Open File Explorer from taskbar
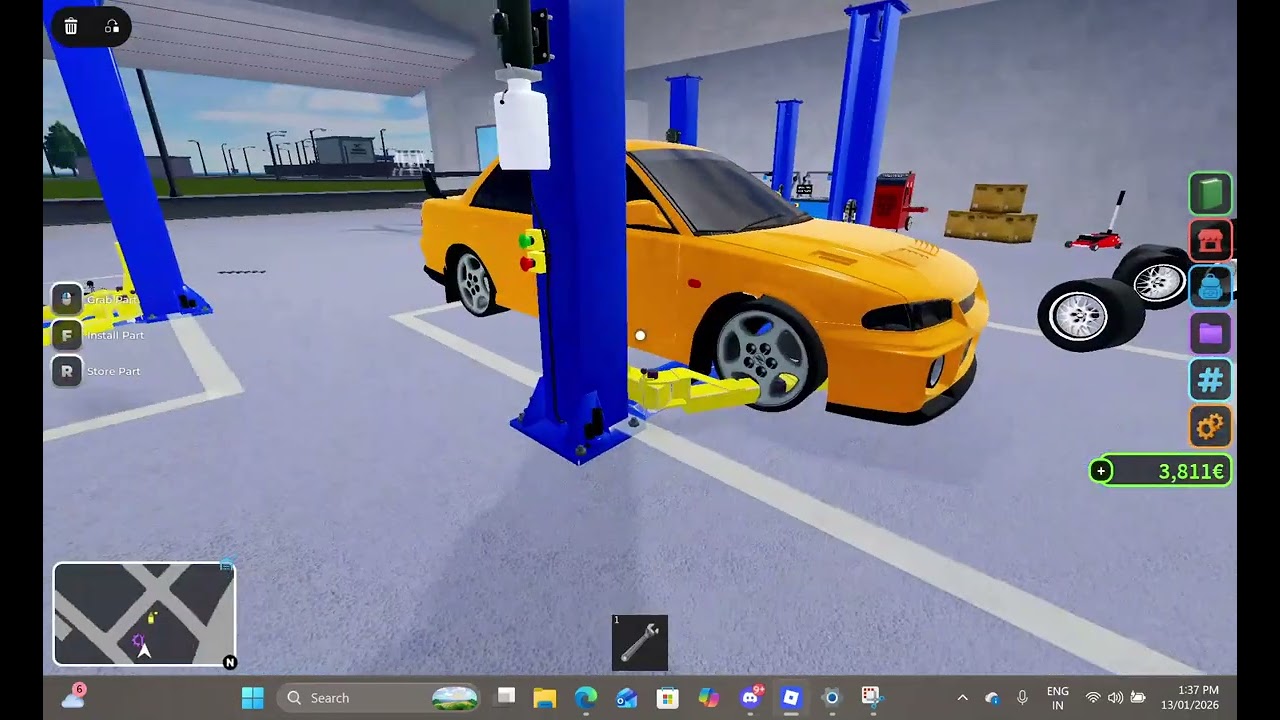The height and width of the screenshot is (720, 1280). 545,698
